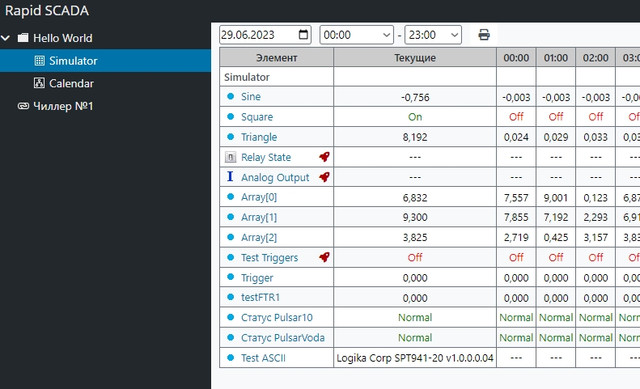Open the testFTR1 channel link
640x389 pixels.
(260, 297)
